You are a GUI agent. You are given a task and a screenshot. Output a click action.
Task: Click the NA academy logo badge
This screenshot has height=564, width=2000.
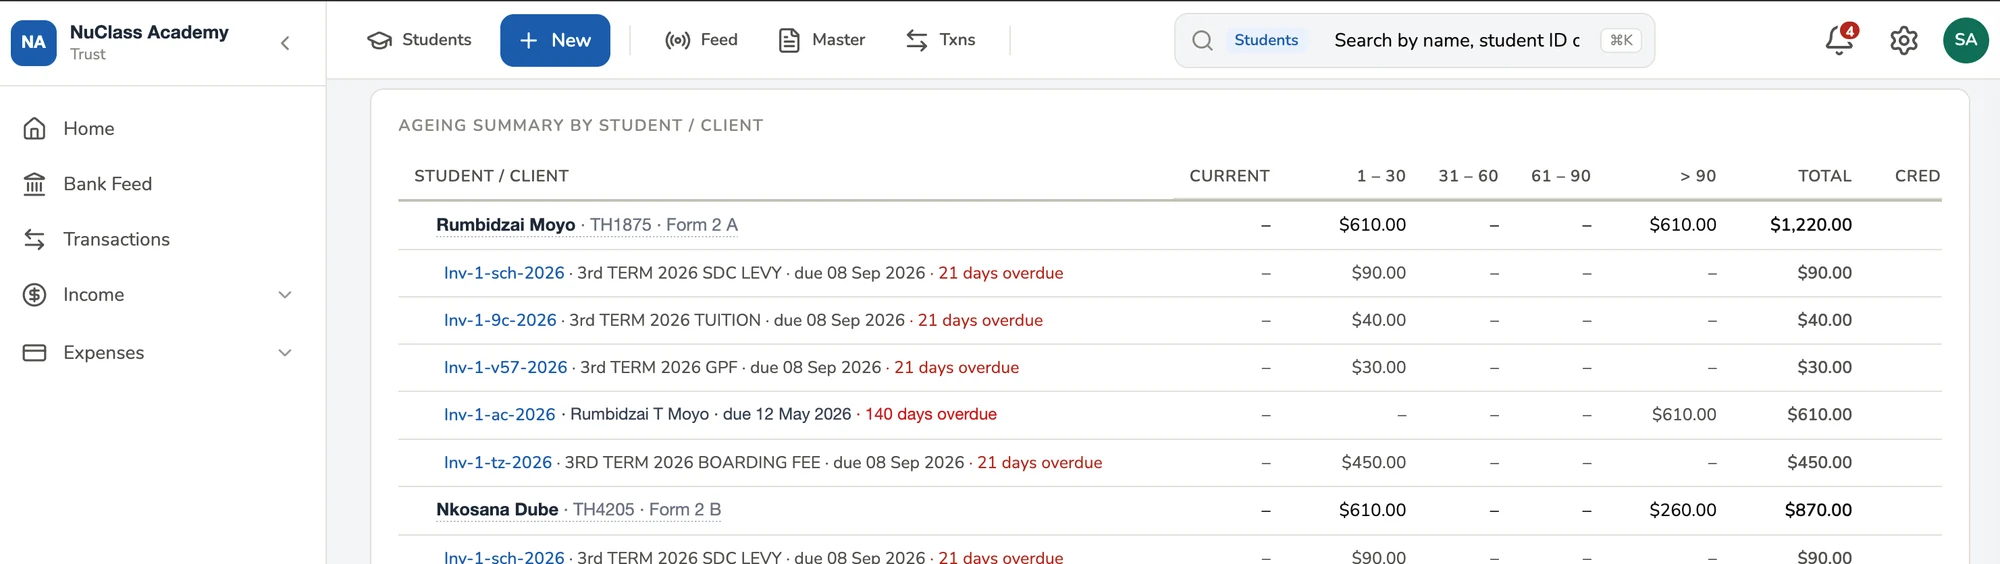click(x=34, y=43)
